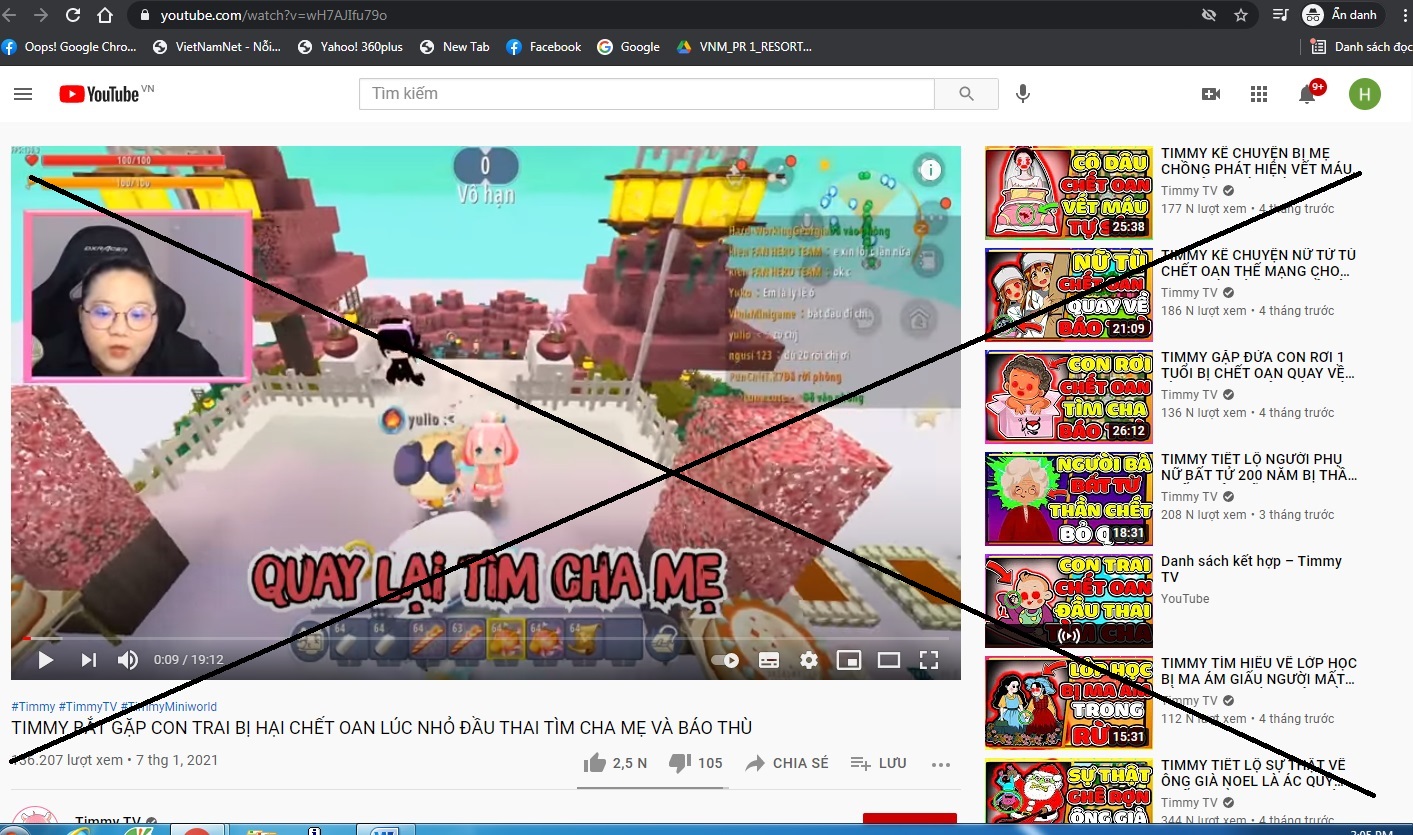
Task: Click the #TimmyTV hashtag link
Action: 88,707
